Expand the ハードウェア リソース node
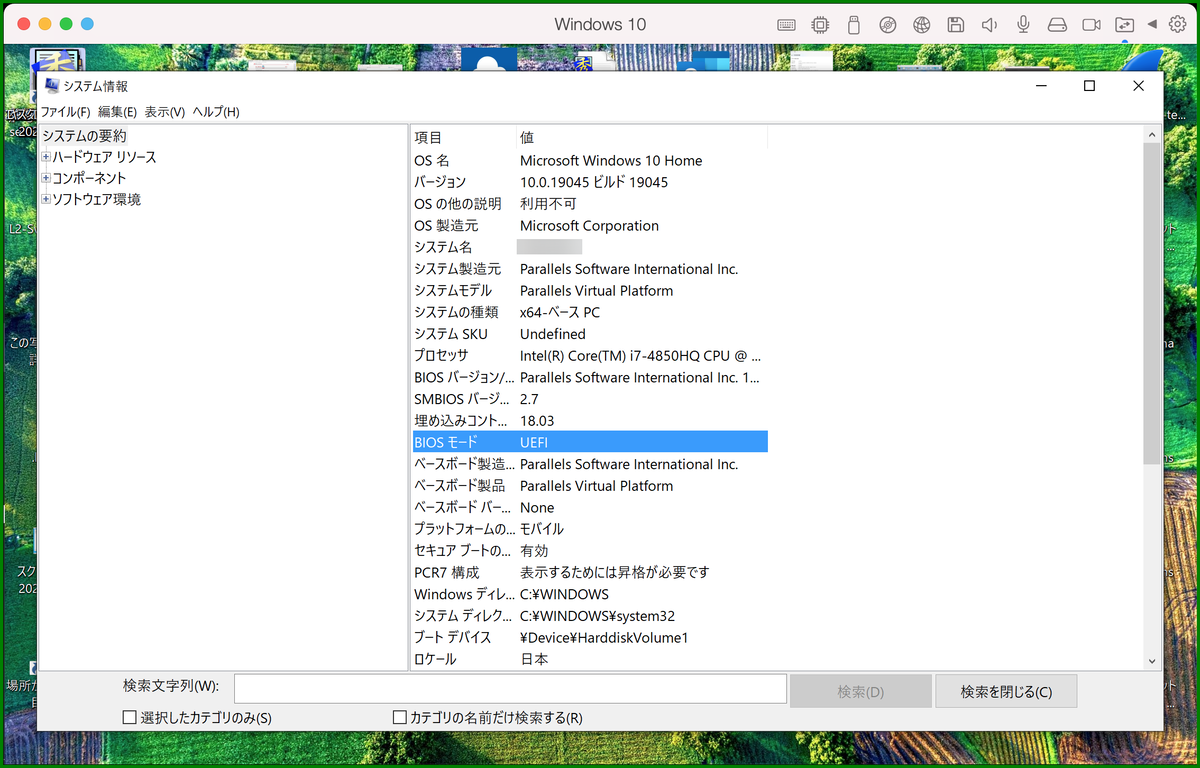 46,157
